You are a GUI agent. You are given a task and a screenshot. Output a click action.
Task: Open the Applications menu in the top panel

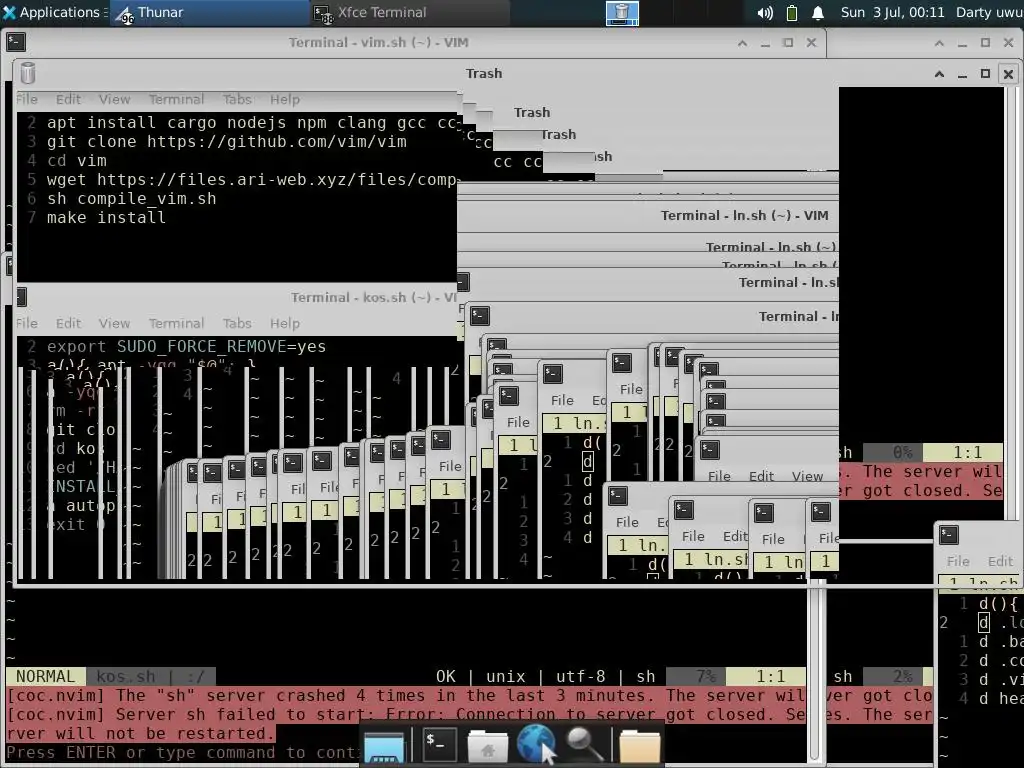[54, 12]
